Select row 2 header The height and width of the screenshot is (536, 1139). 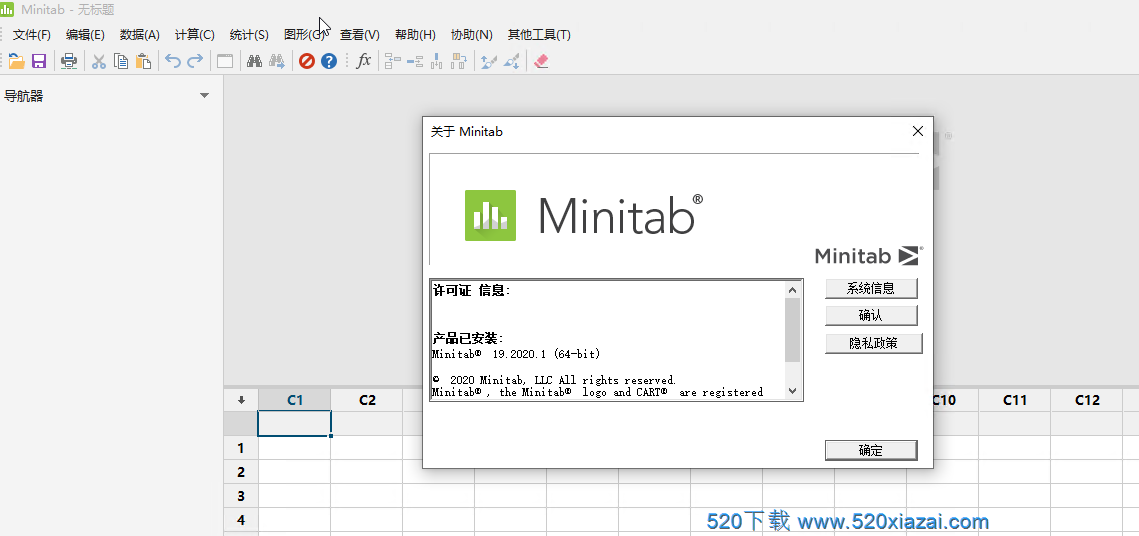(x=241, y=472)
